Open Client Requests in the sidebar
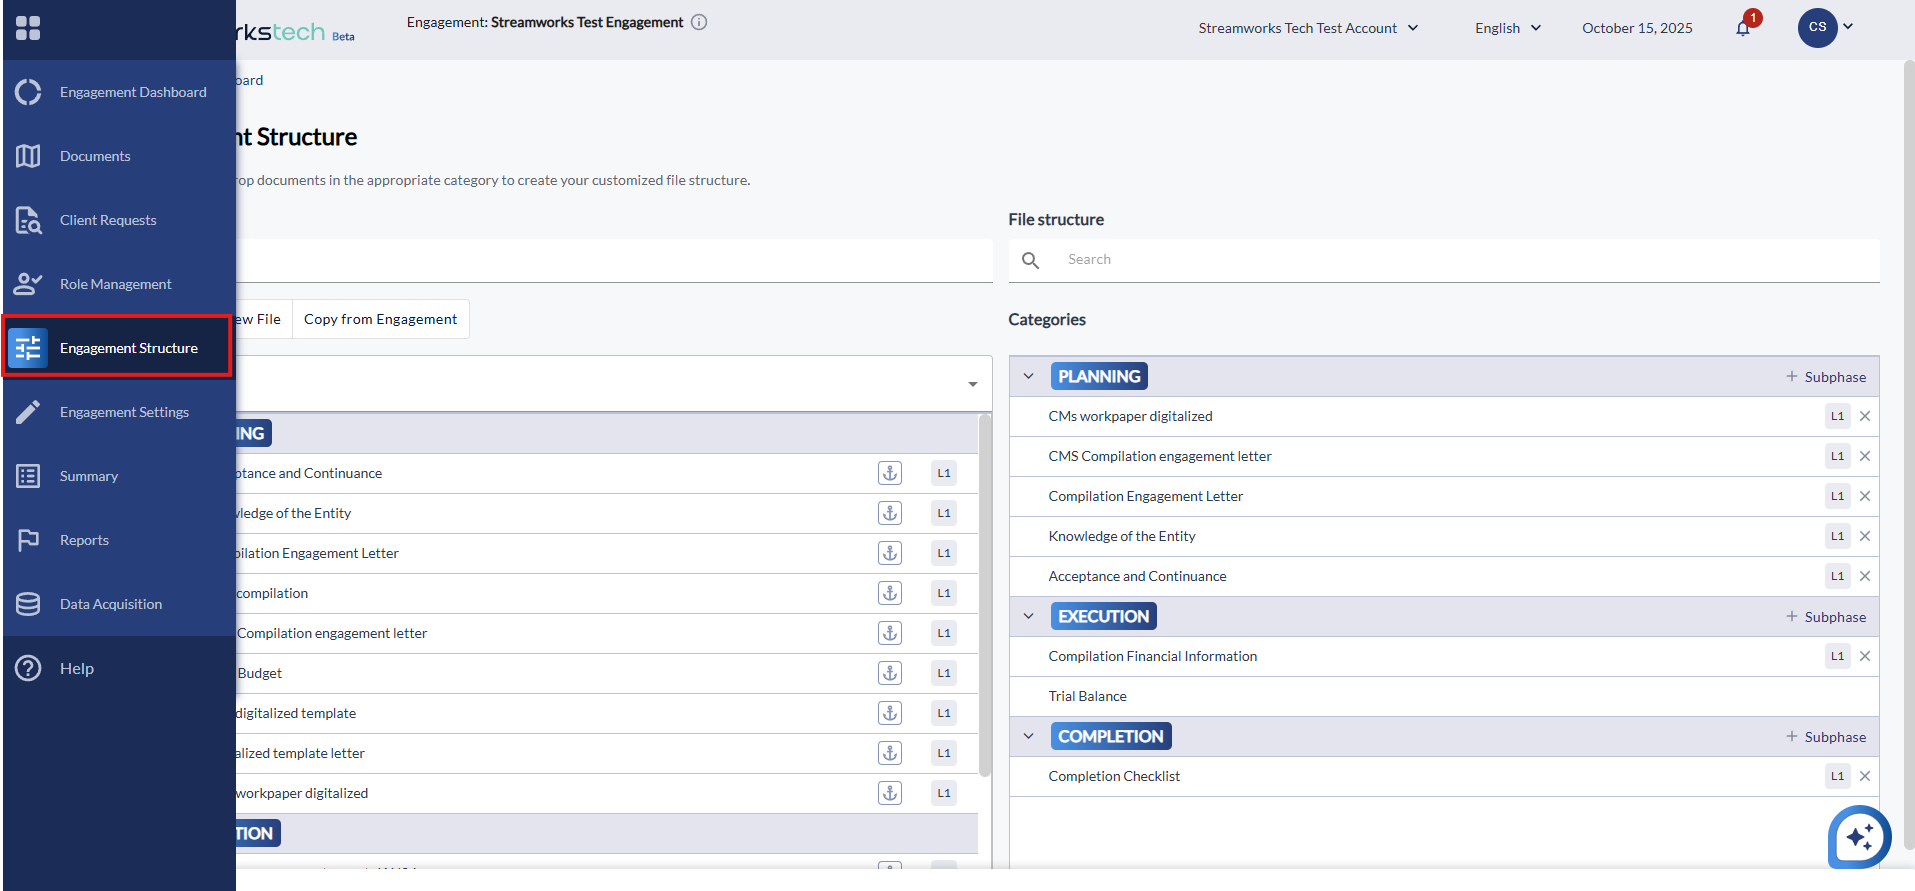Image resolution: width=1915 pixels, height=891 pixels. coord(108,220)
